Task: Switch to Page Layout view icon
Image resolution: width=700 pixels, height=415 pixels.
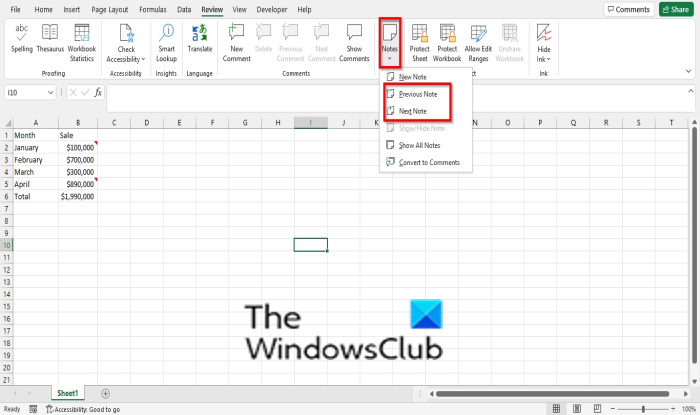Action: click(577, 408)
